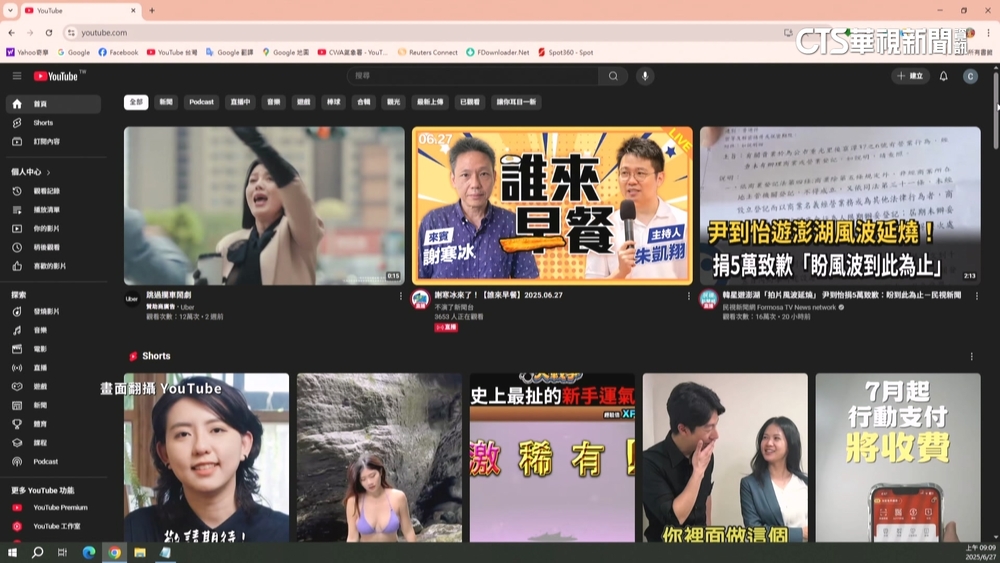The width and height of the screenshot is (1000, 563).
Task: Open 音樂 music in Explore section
Action: (54, 330)
